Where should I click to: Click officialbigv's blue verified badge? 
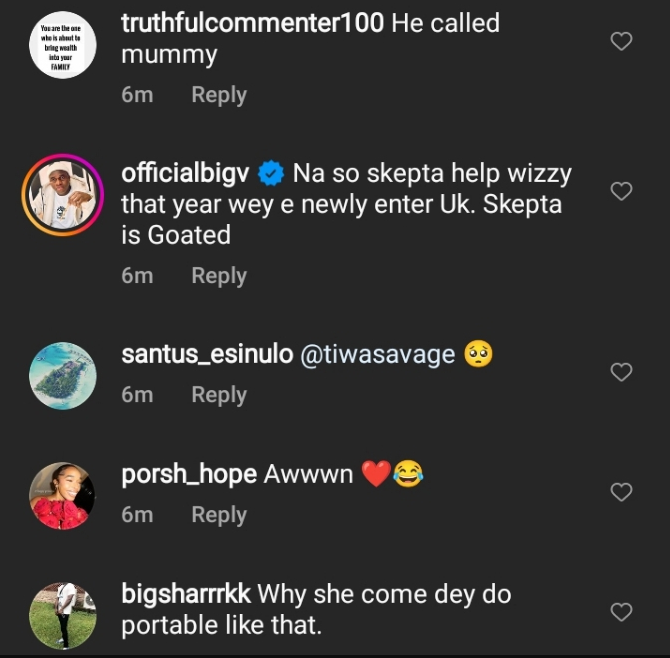[271, 174]
